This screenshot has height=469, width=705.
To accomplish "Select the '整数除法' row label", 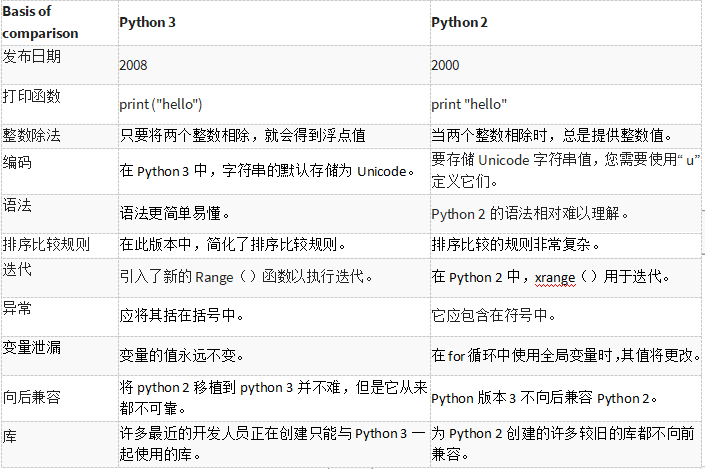I will coord(31,135).
